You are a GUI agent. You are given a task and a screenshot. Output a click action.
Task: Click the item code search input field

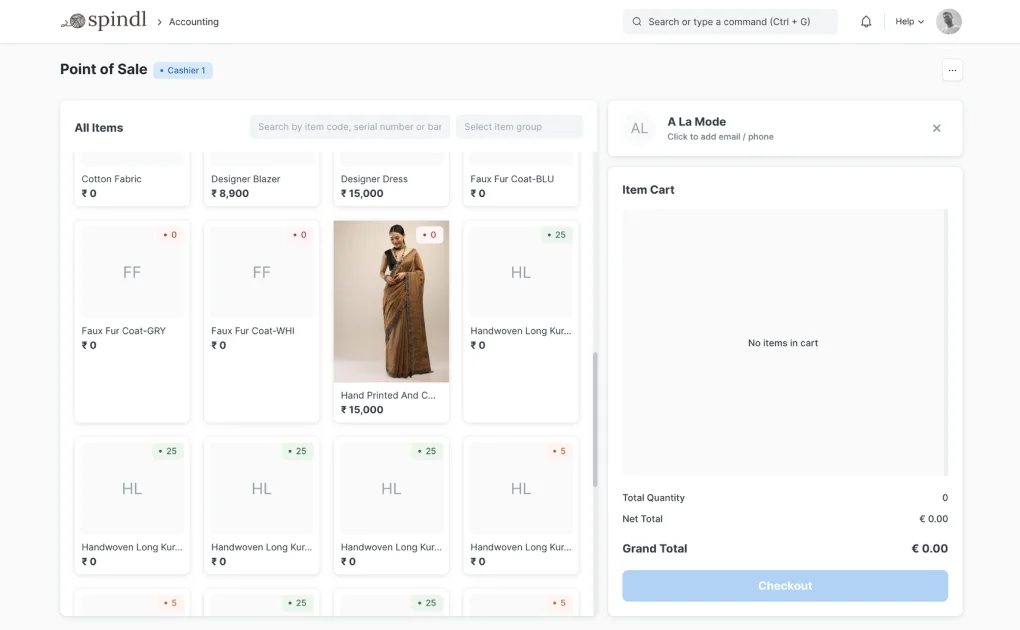348,126
